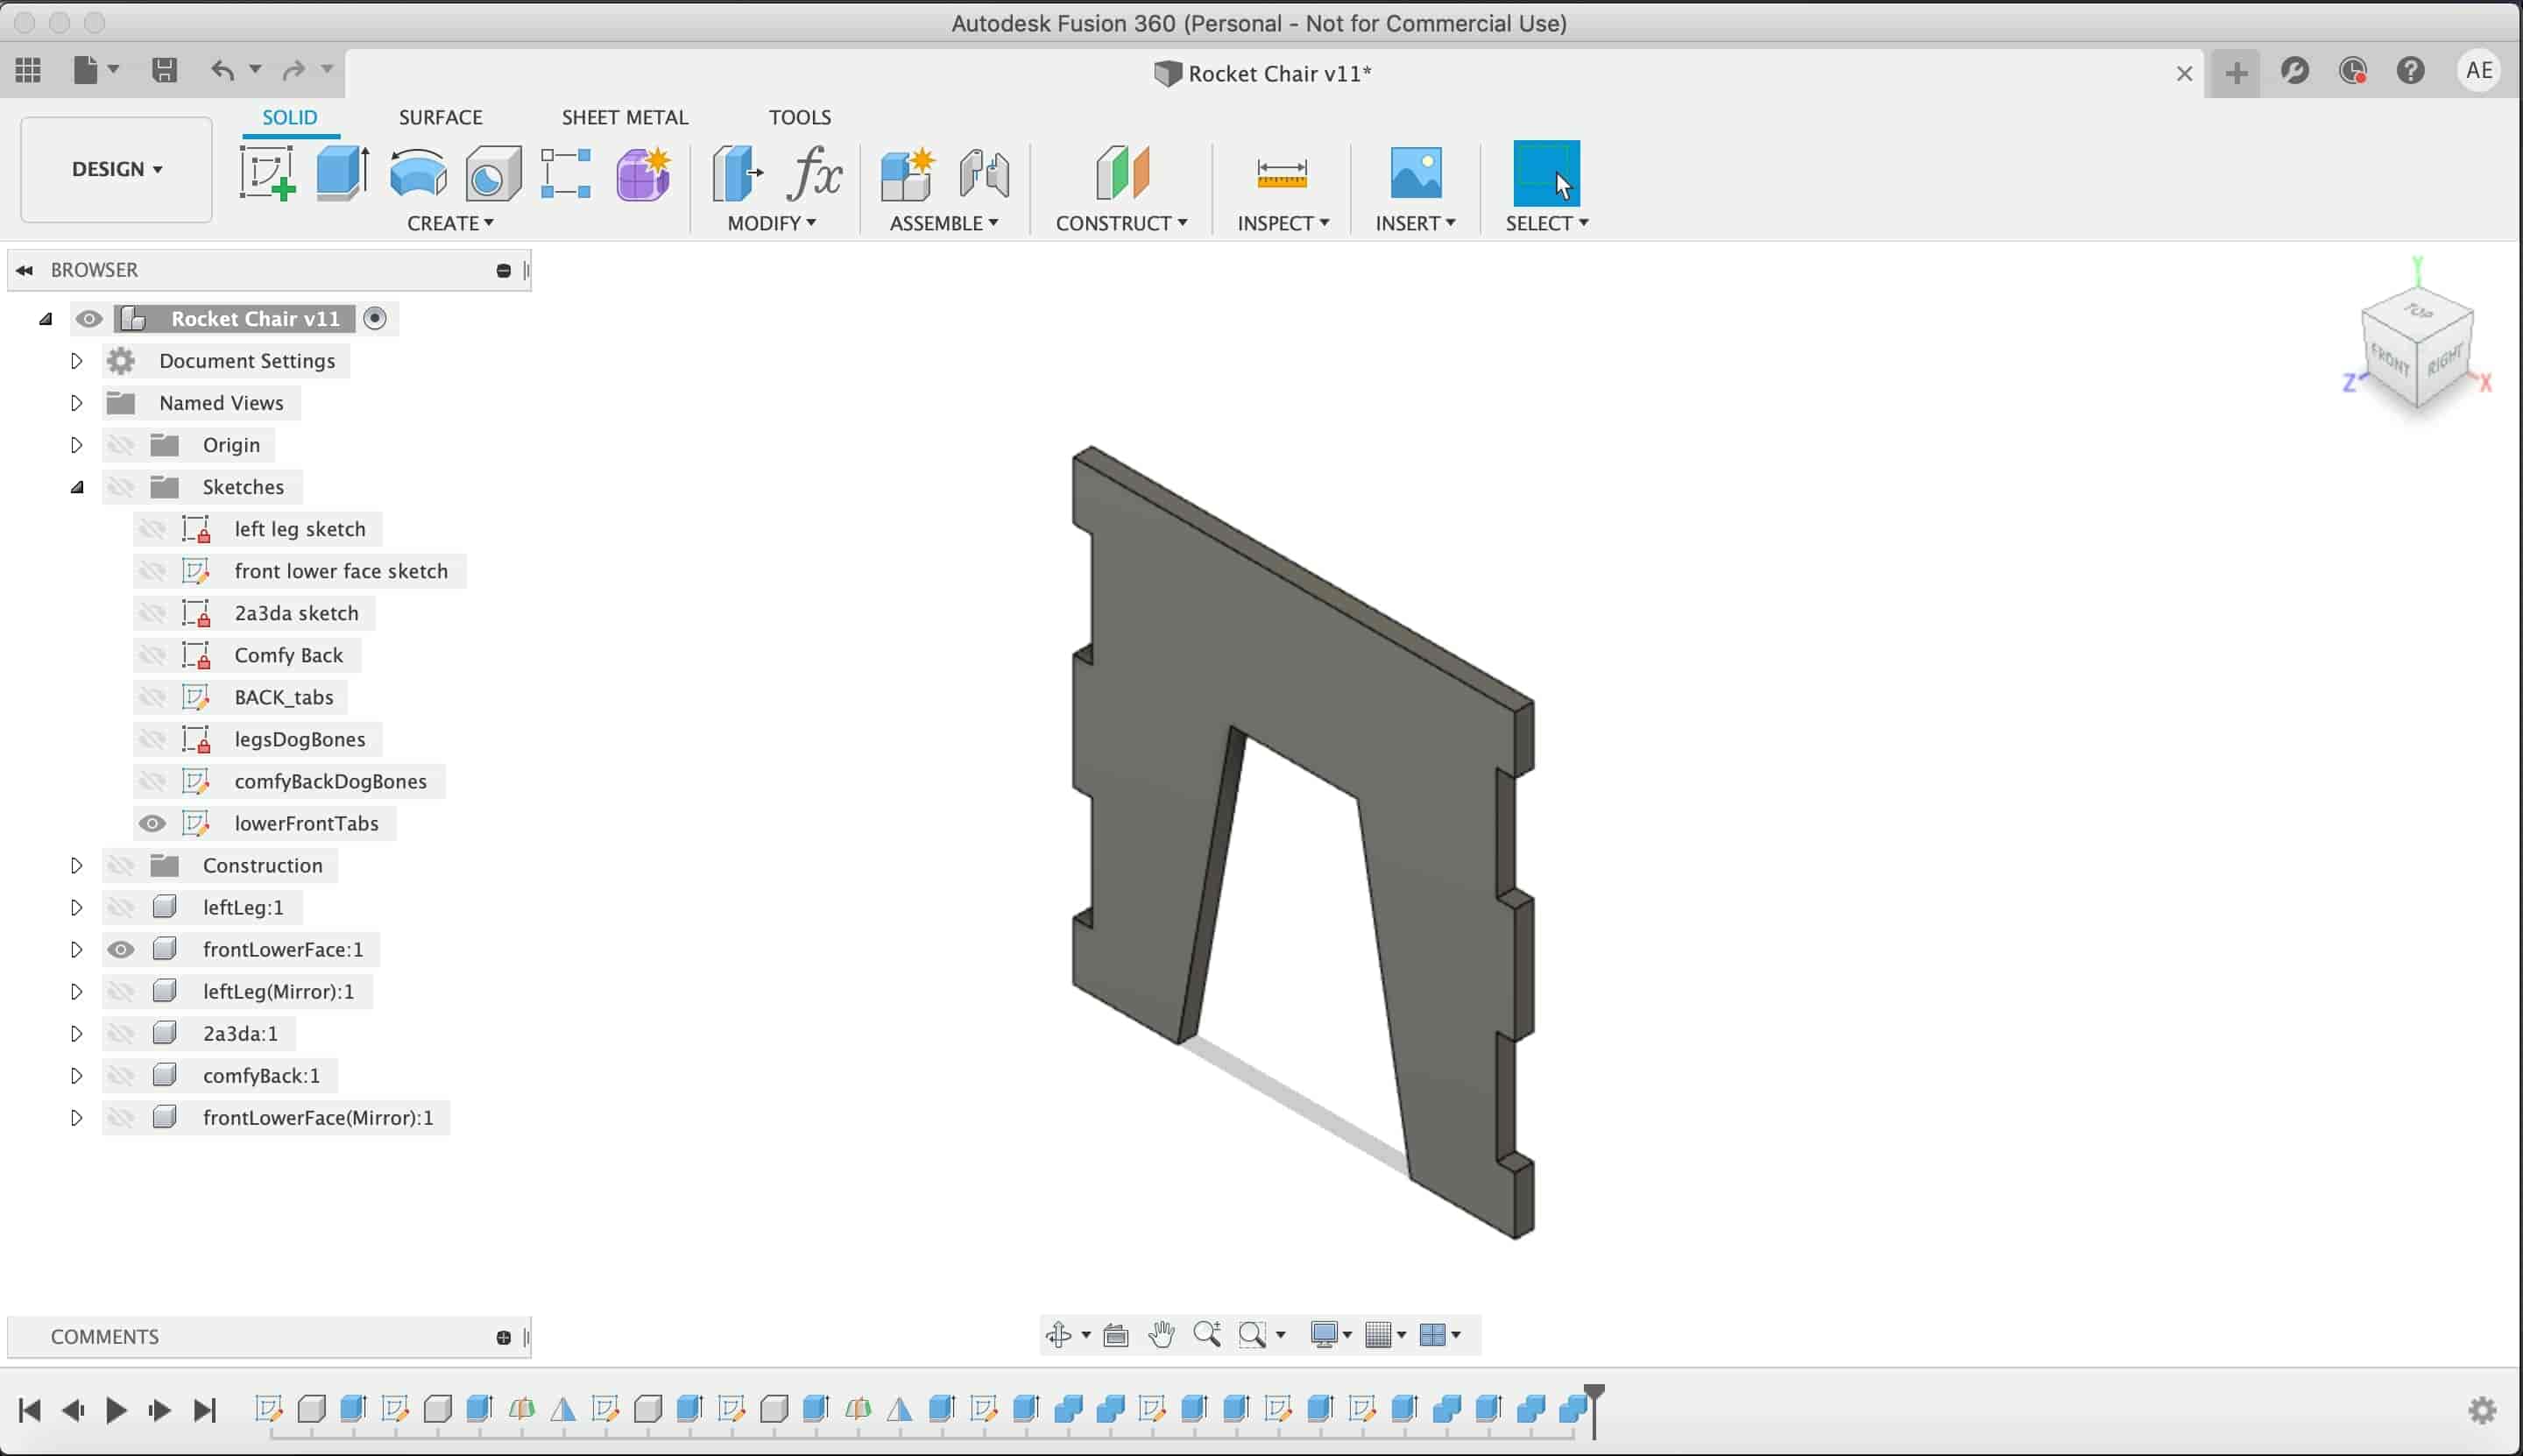
Task: Click the Create Form purple icon
Action: pos(643,173)
